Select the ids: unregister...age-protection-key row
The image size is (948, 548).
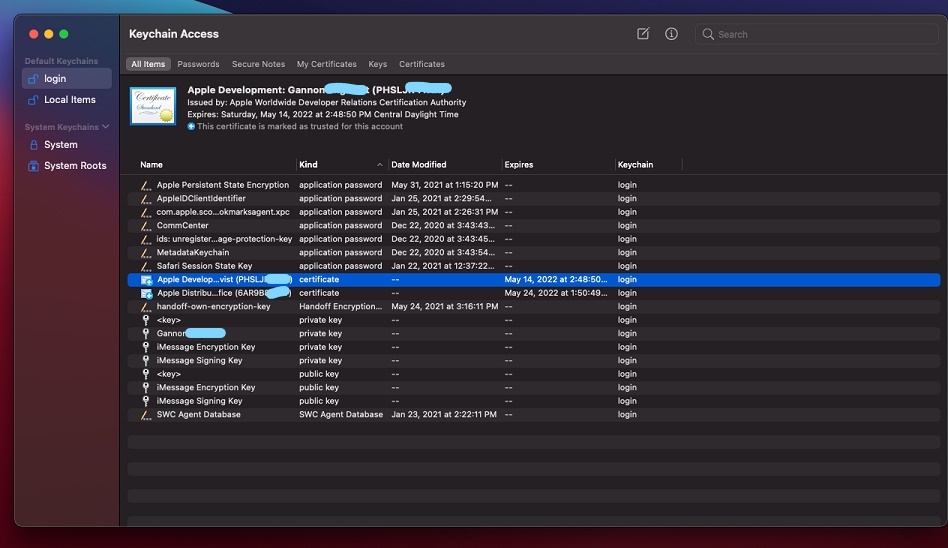tap(534, 239)
